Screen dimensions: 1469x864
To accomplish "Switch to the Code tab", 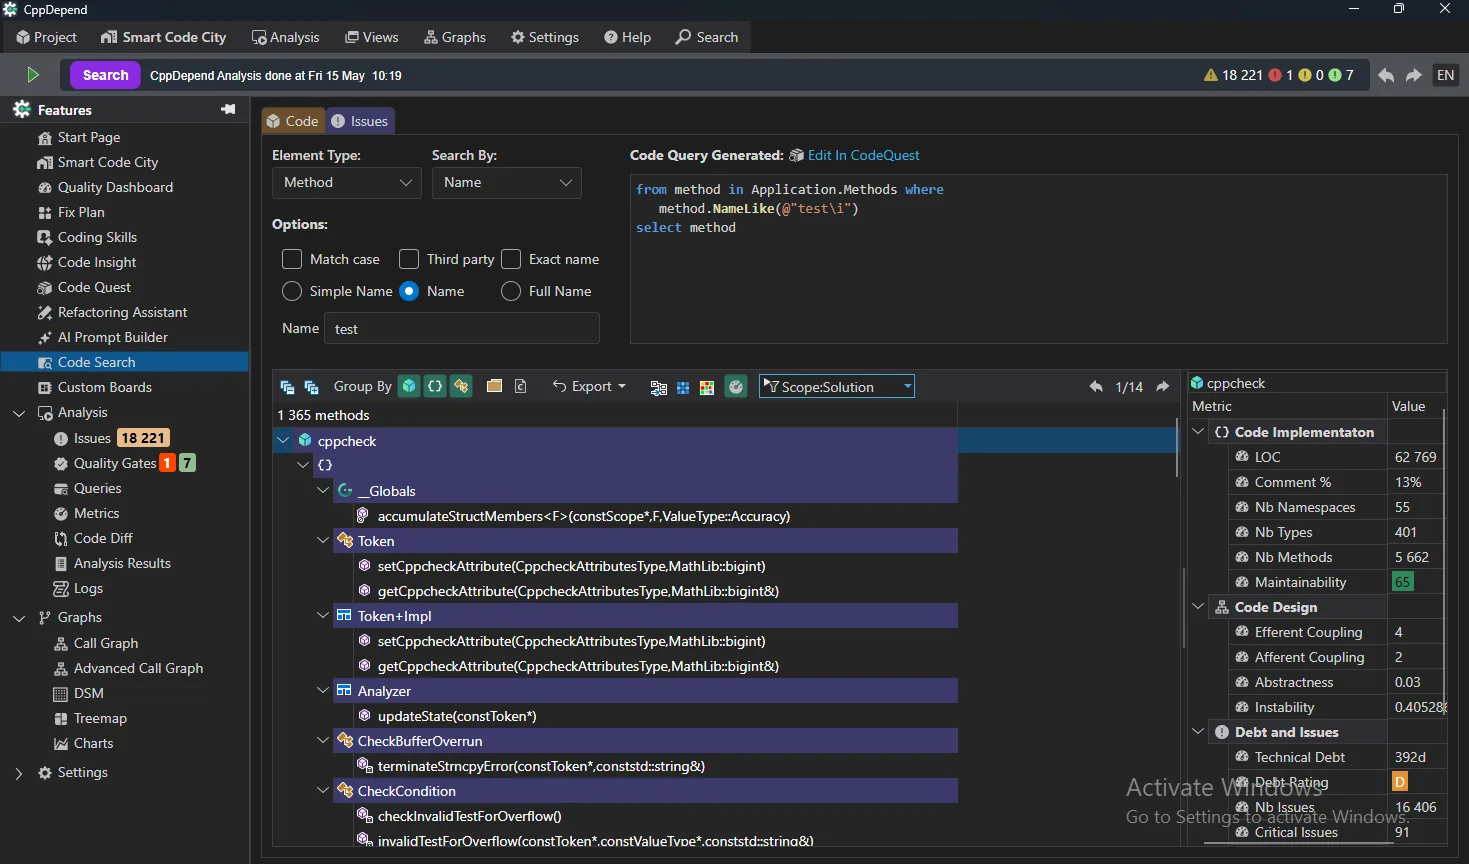I will coord(293,121).
